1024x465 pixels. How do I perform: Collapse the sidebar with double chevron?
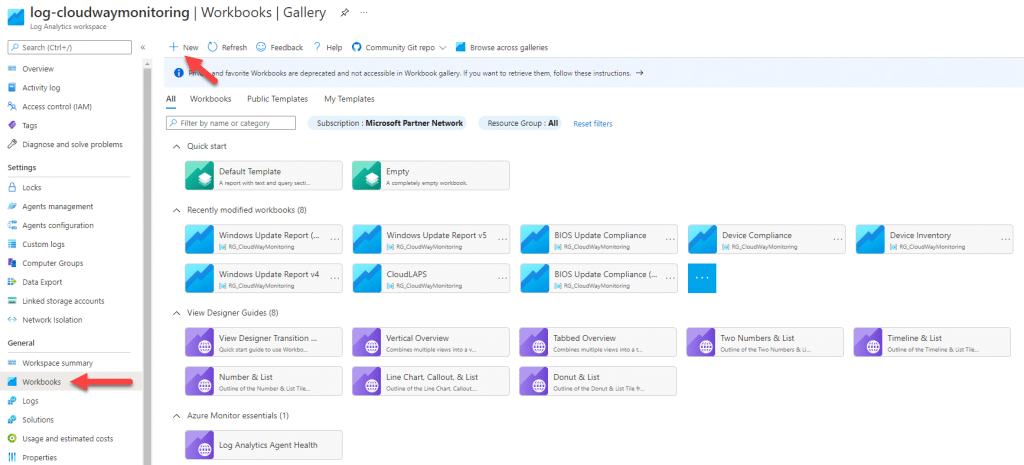(x=143, y=47)
